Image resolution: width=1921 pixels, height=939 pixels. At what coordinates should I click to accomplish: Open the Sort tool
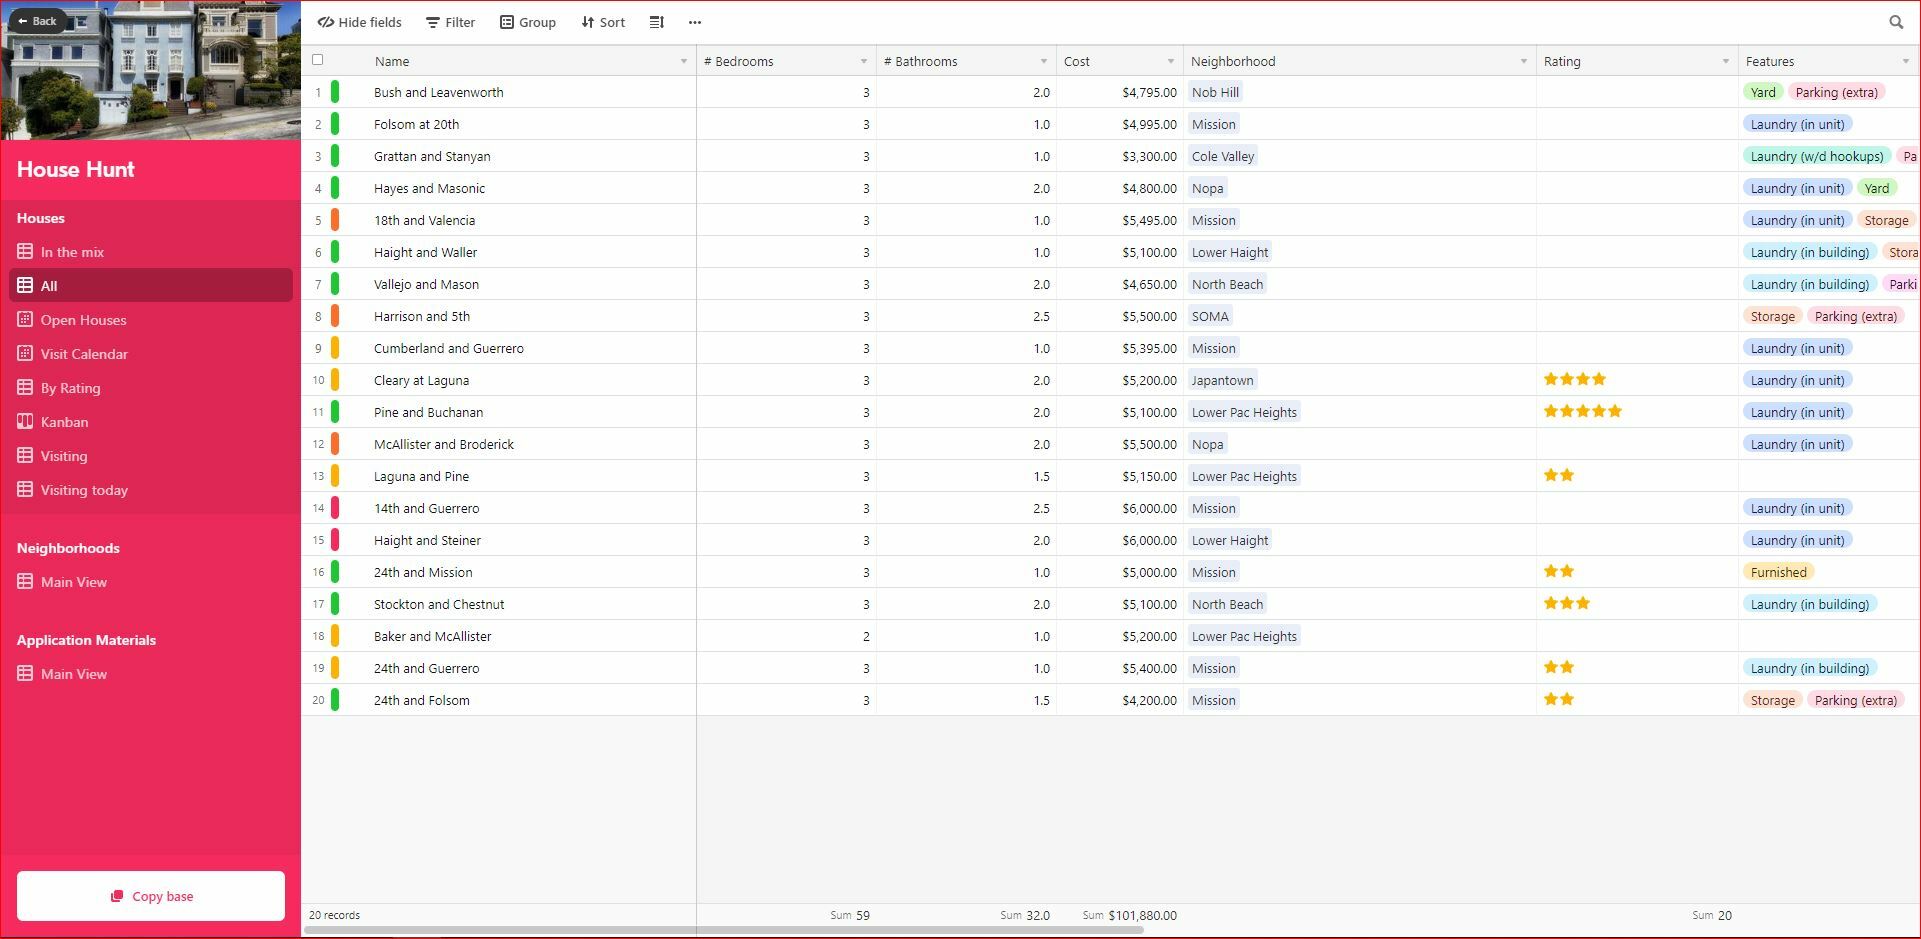(603, 22)
